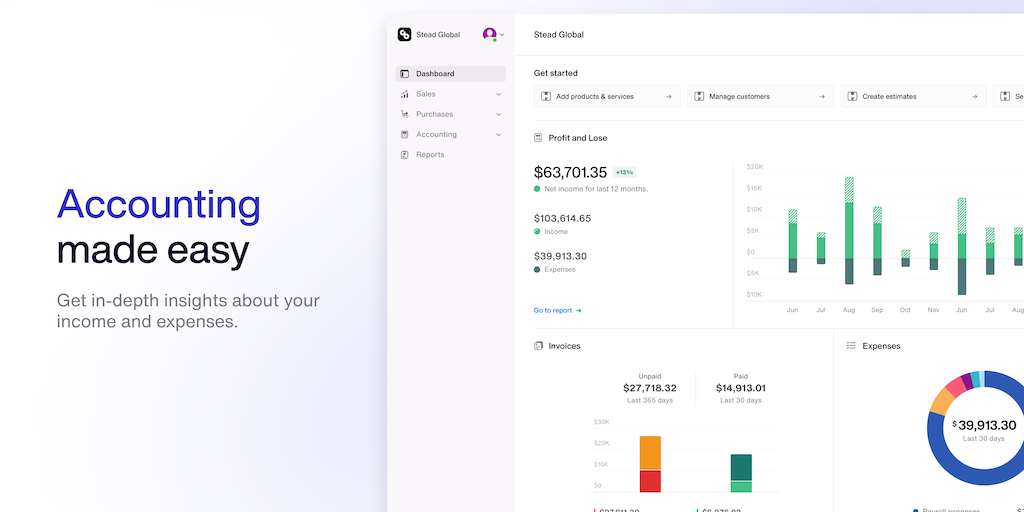Click the Dashboard sidebar icon
Image resolution: width=1024 pixels, height=512 pixels.
point(404,74)
